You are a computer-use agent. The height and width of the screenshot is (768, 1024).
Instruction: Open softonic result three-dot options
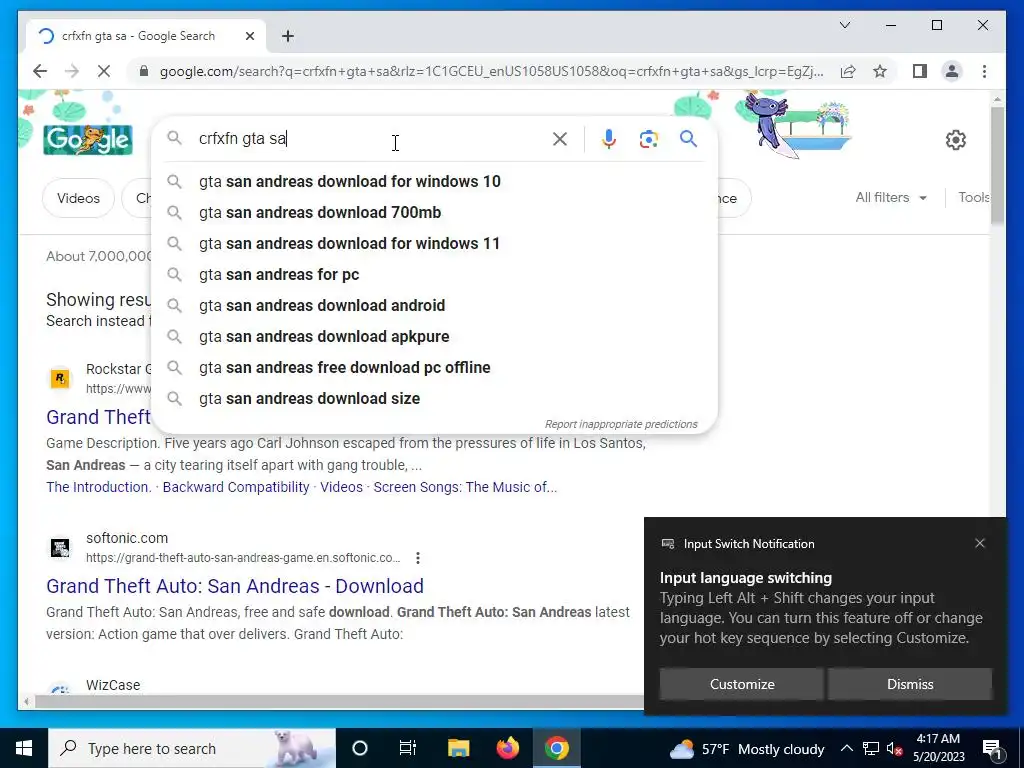(x=418, y=558)
